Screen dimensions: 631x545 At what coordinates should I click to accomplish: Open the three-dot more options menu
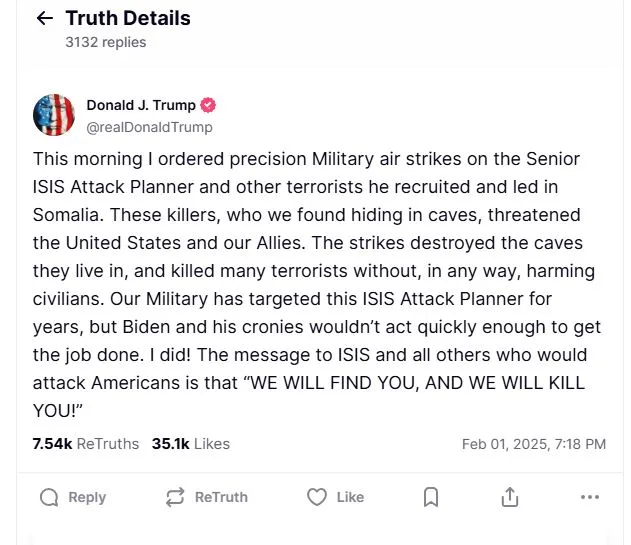[x=589, y=497]
